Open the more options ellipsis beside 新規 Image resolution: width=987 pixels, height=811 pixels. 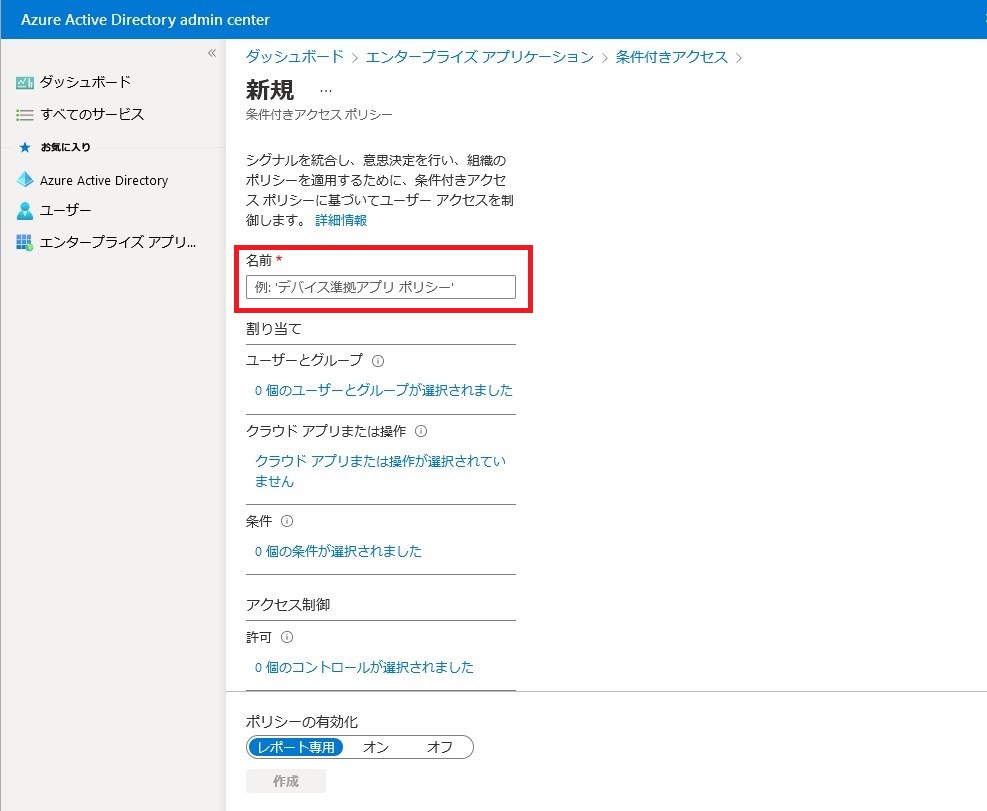pos(325,91)
